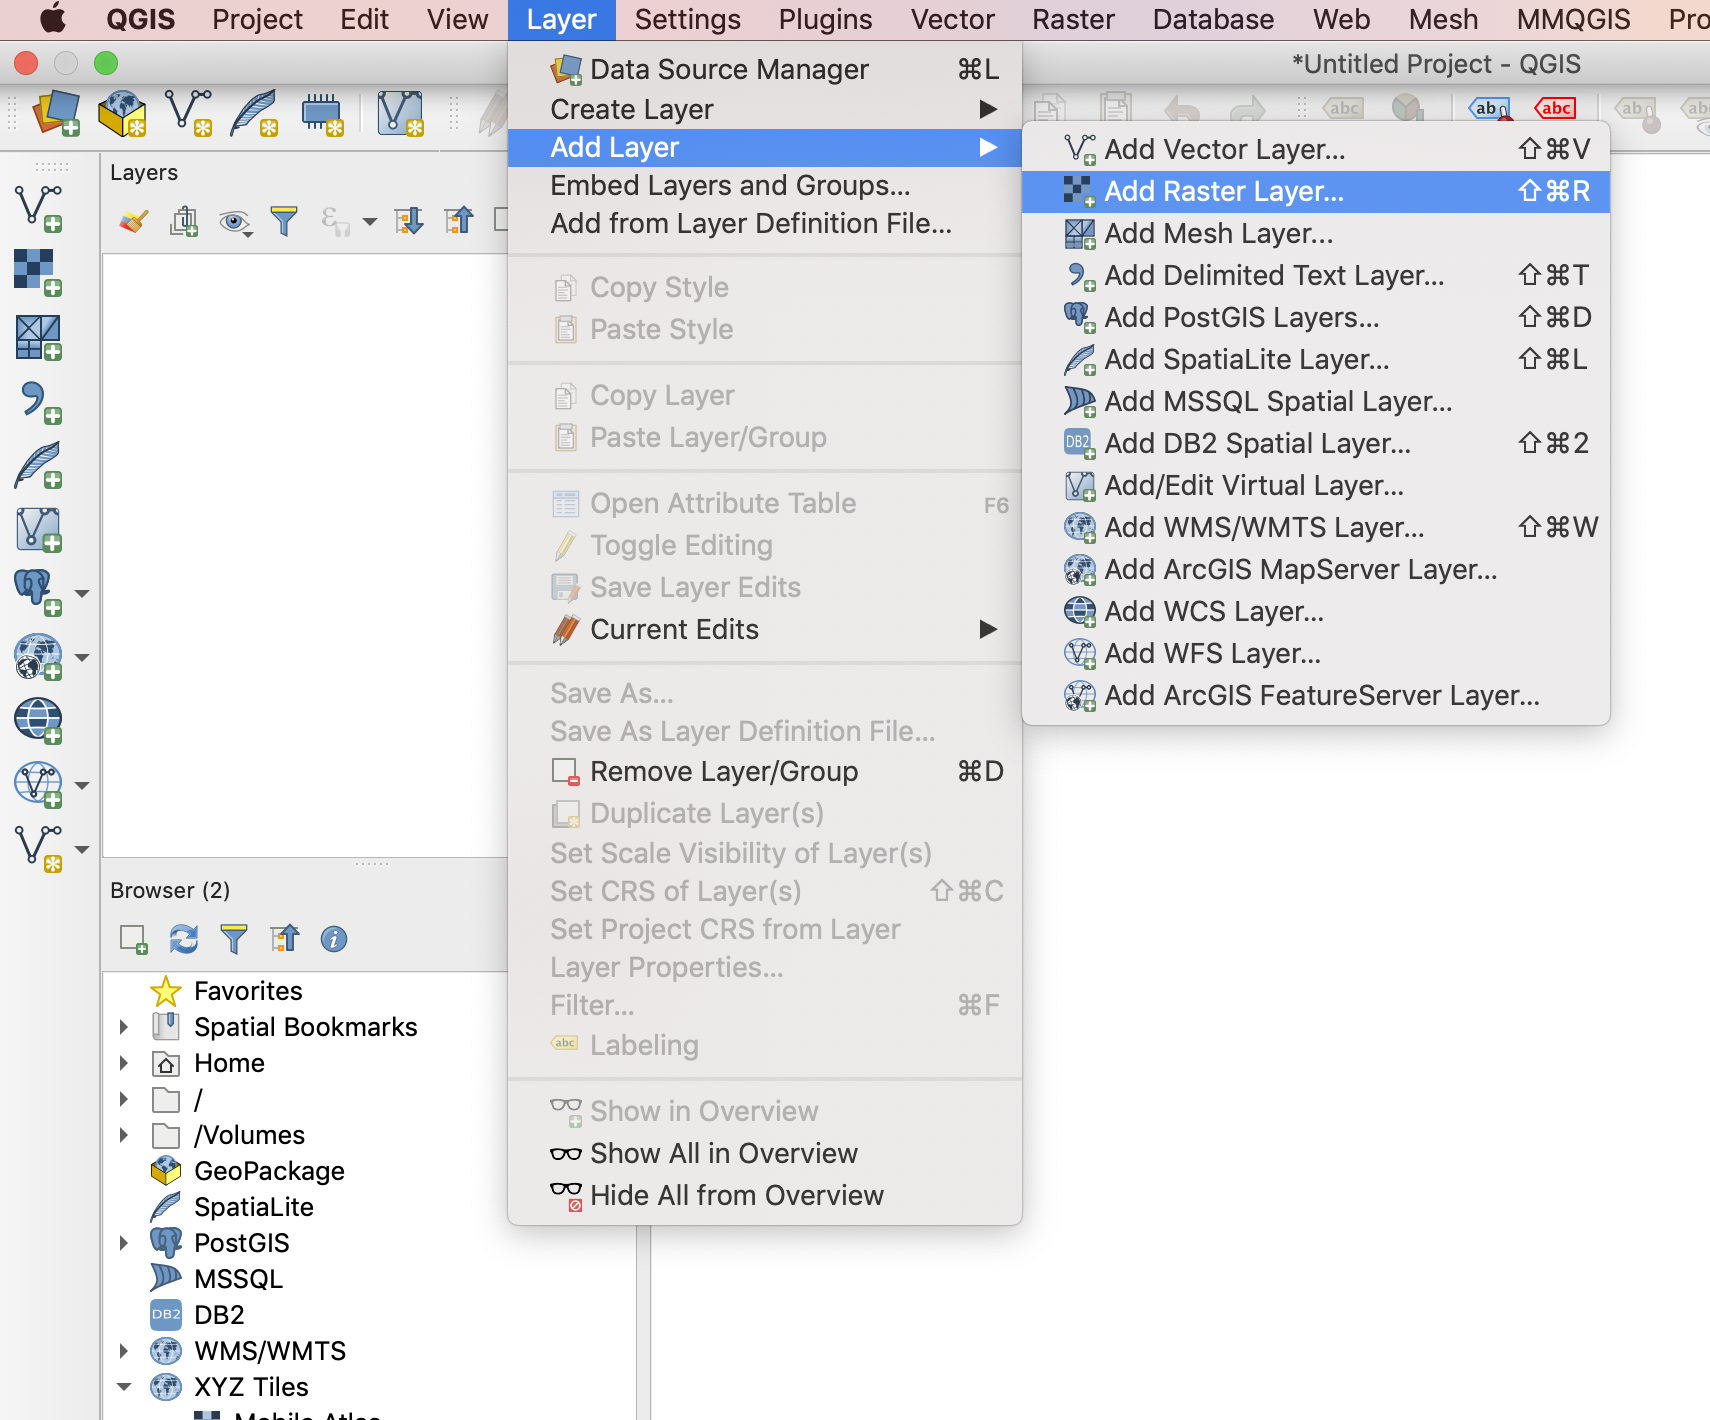1710x1420 pixels.
Task: Add a new group in the Layers panel
Action: tap(183, 222)
